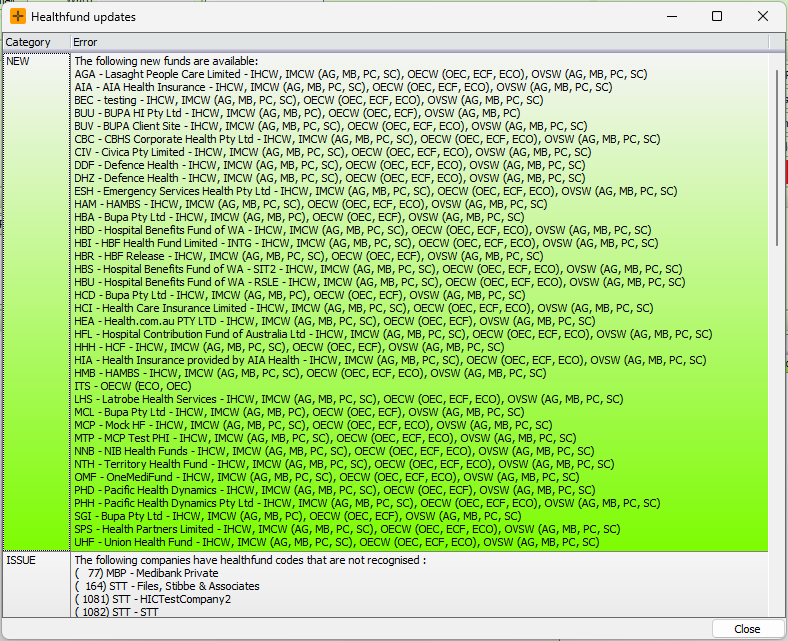
Task: Click line '(1081) STT - HICTestCompany2'
Action: [x=152, y=599]
